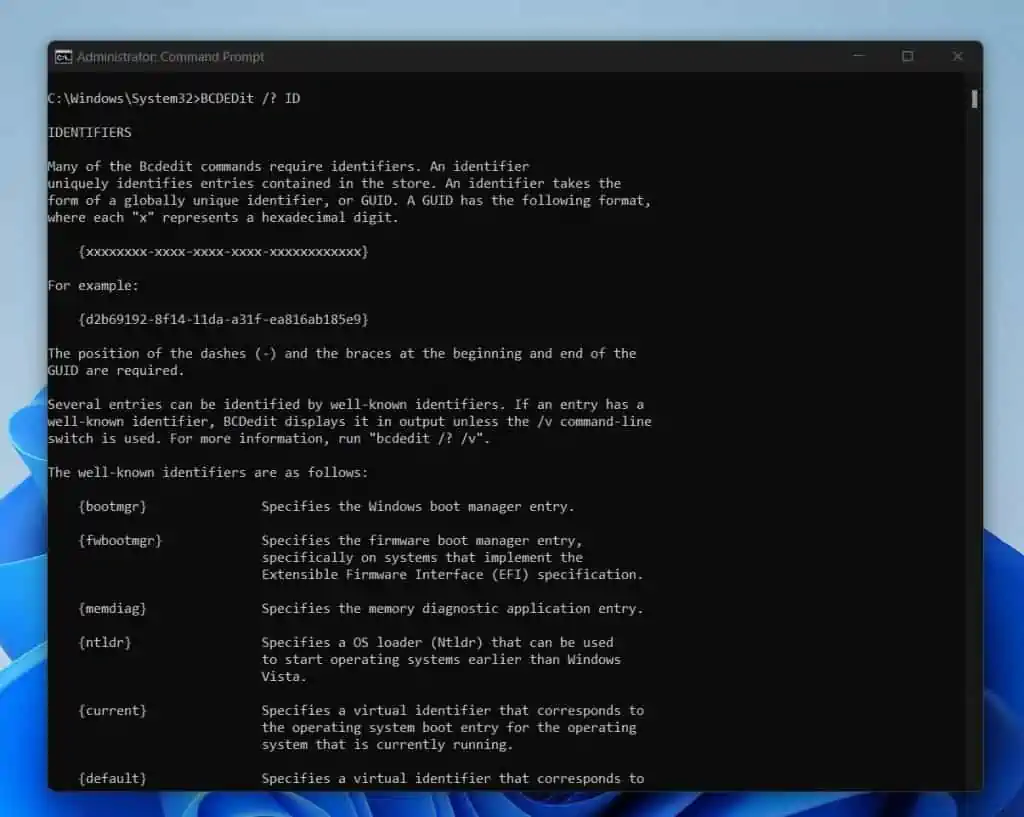Select the {memdiag} identifier line
The width and height of the screenshot is (1024, 817).
point(113,608)
